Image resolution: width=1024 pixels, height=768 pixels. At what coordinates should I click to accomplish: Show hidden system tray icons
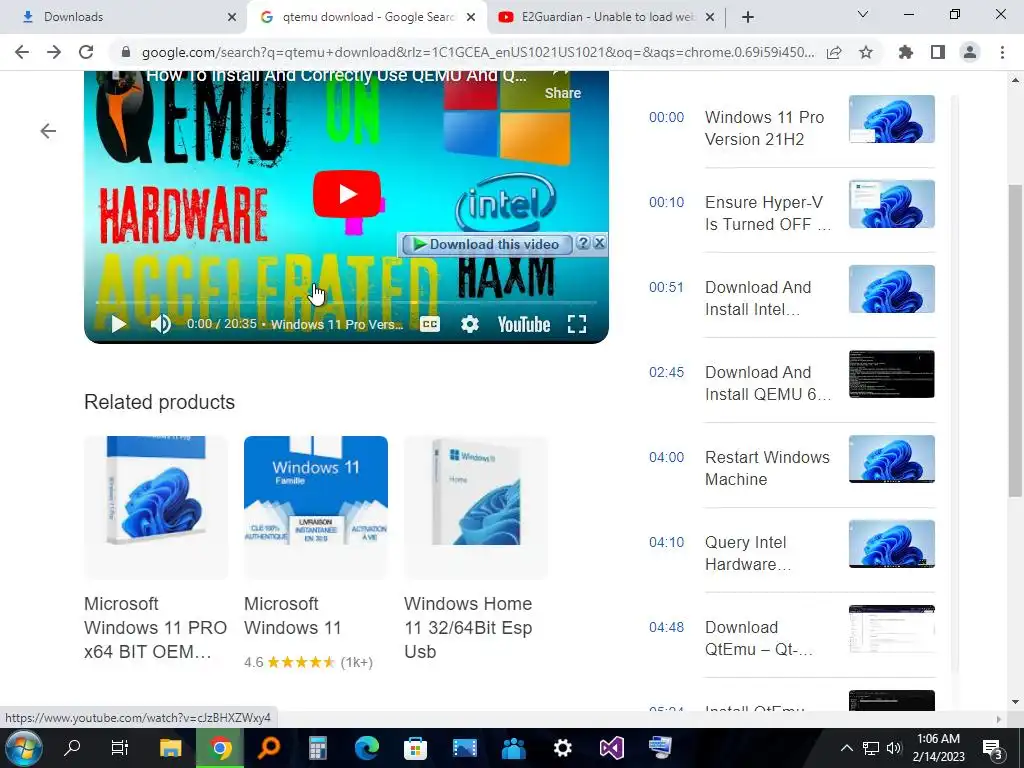(846, 748)
